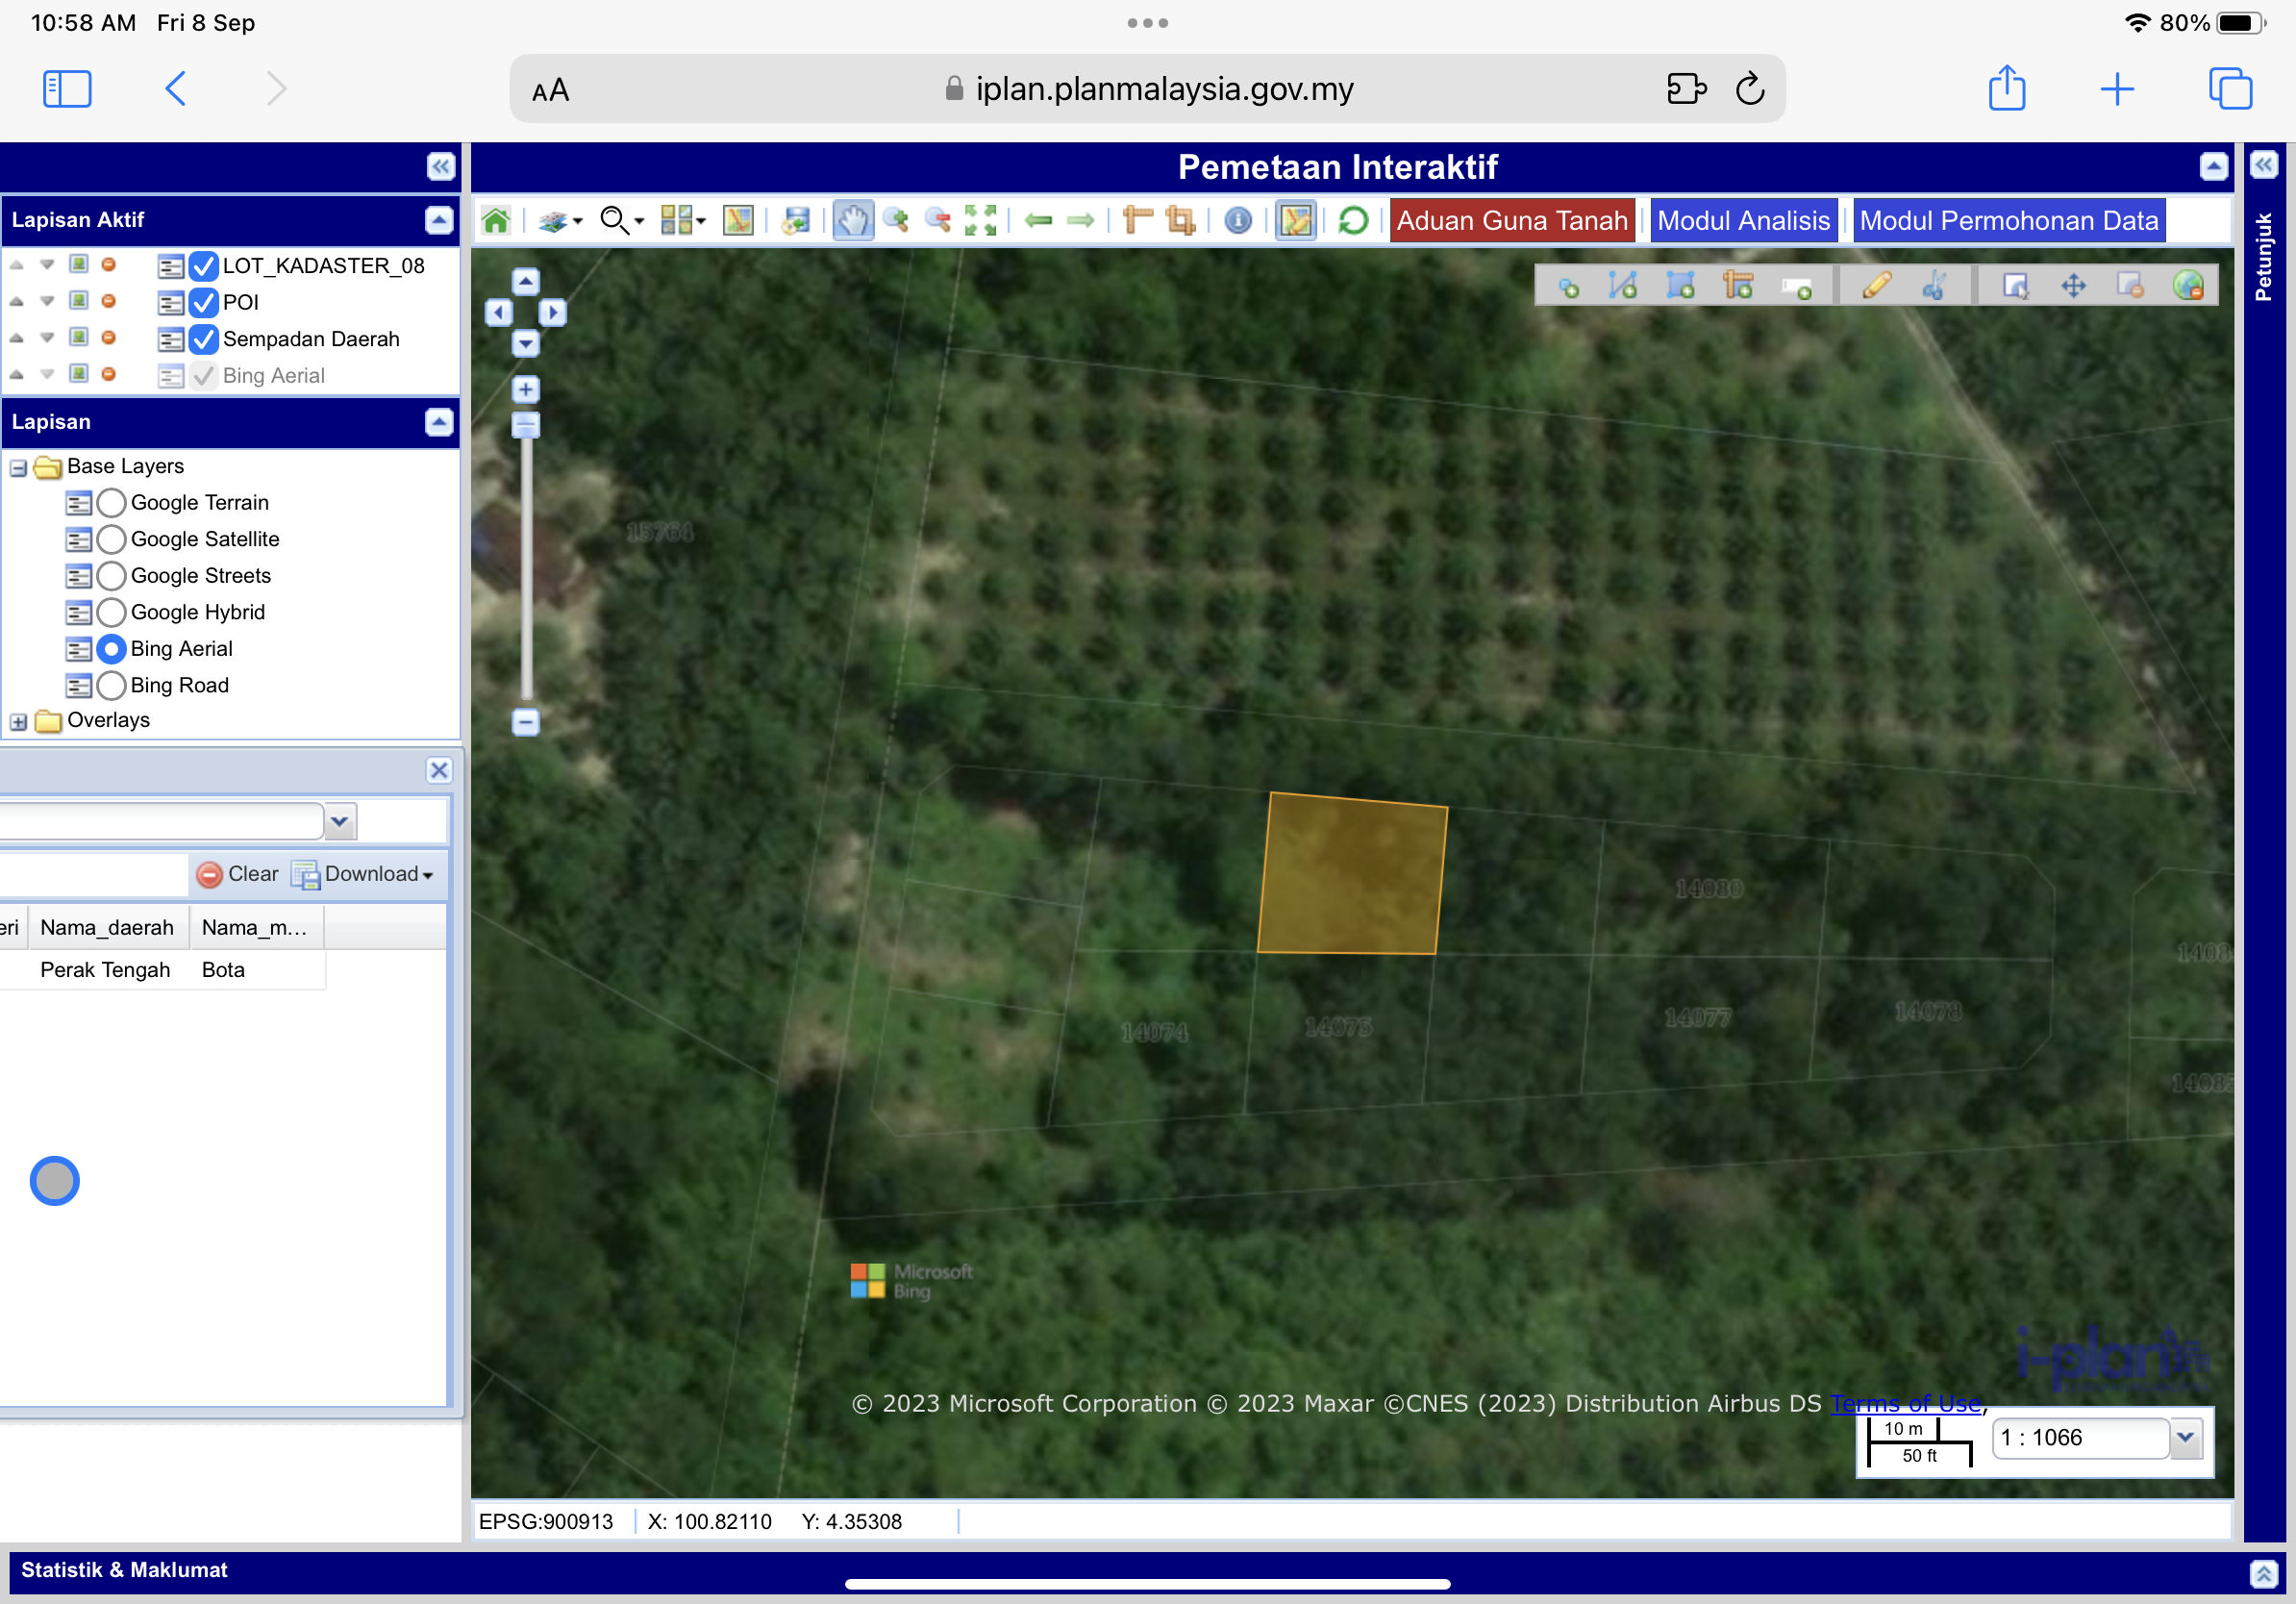
Task: Click the Aduan Guna Tanah button
Action: coord(1511,220)
